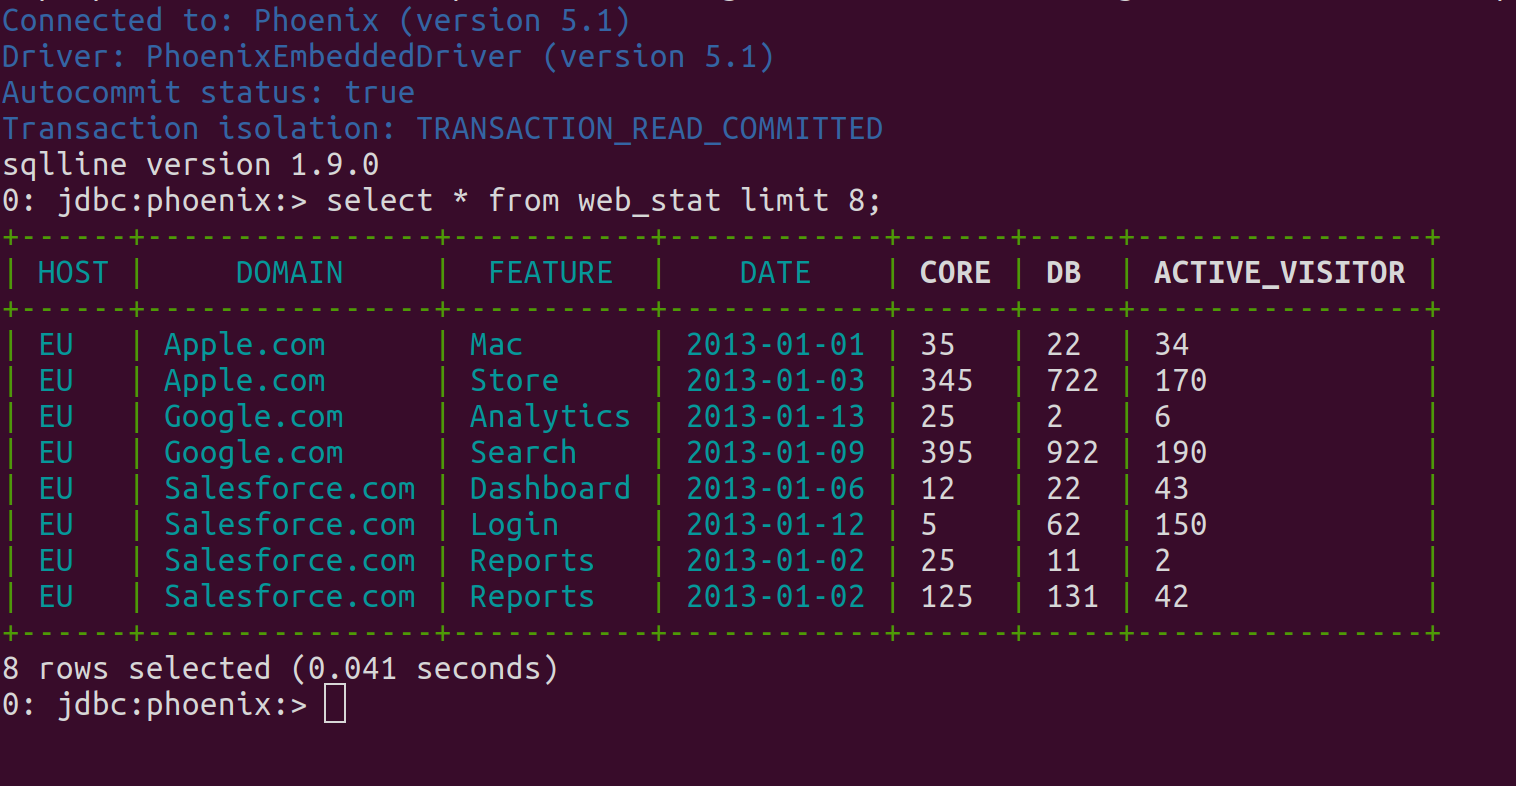Select the TRANSACTION_READ_COMMITTED text
This screenshot has width=1516, height=786.
649,129
